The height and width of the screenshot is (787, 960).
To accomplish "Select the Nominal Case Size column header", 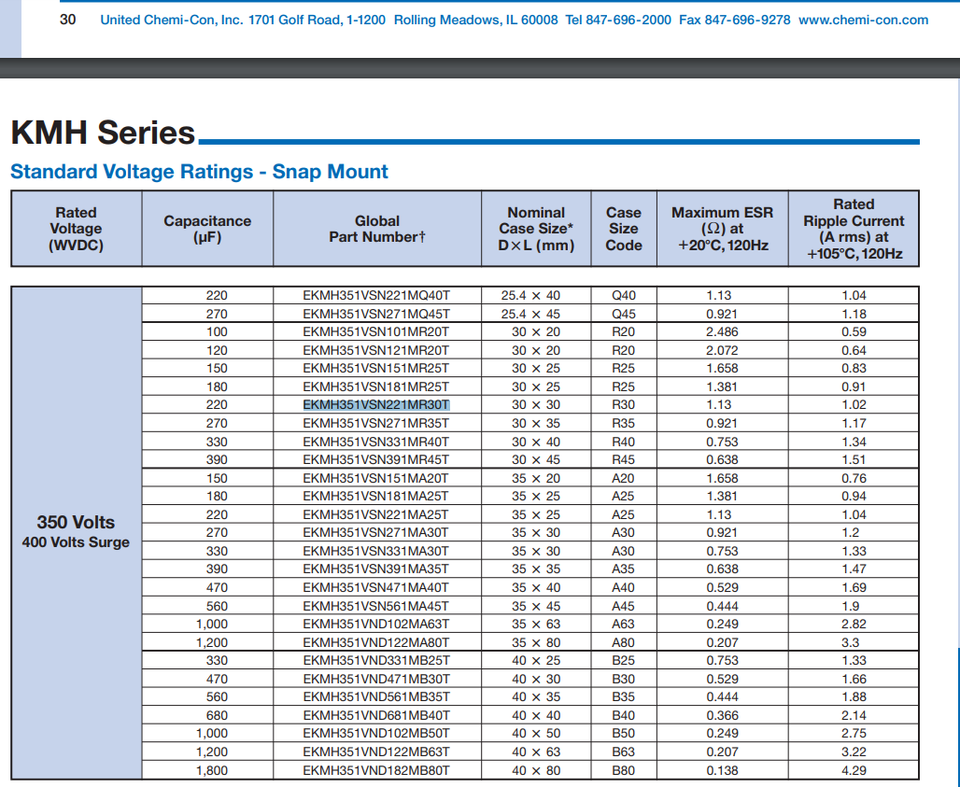I will (536, 229).
